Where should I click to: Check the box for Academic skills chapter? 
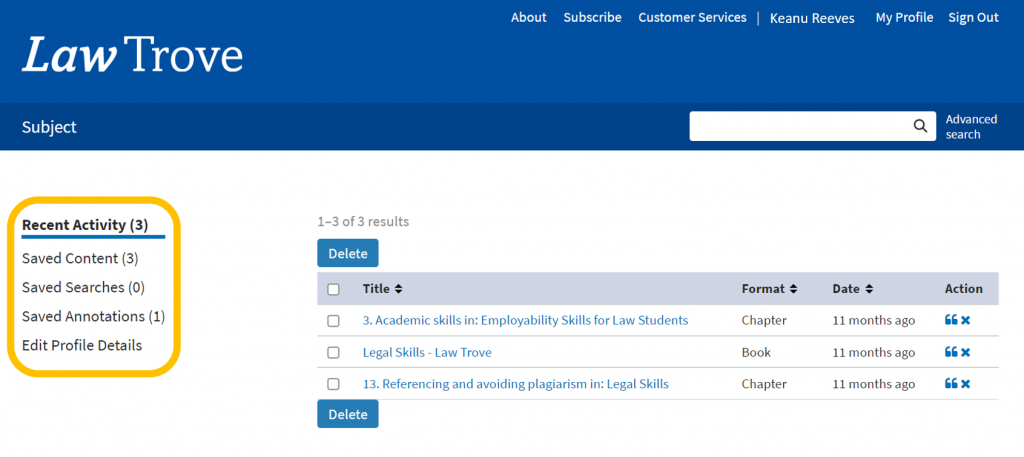tap(334, 321)
